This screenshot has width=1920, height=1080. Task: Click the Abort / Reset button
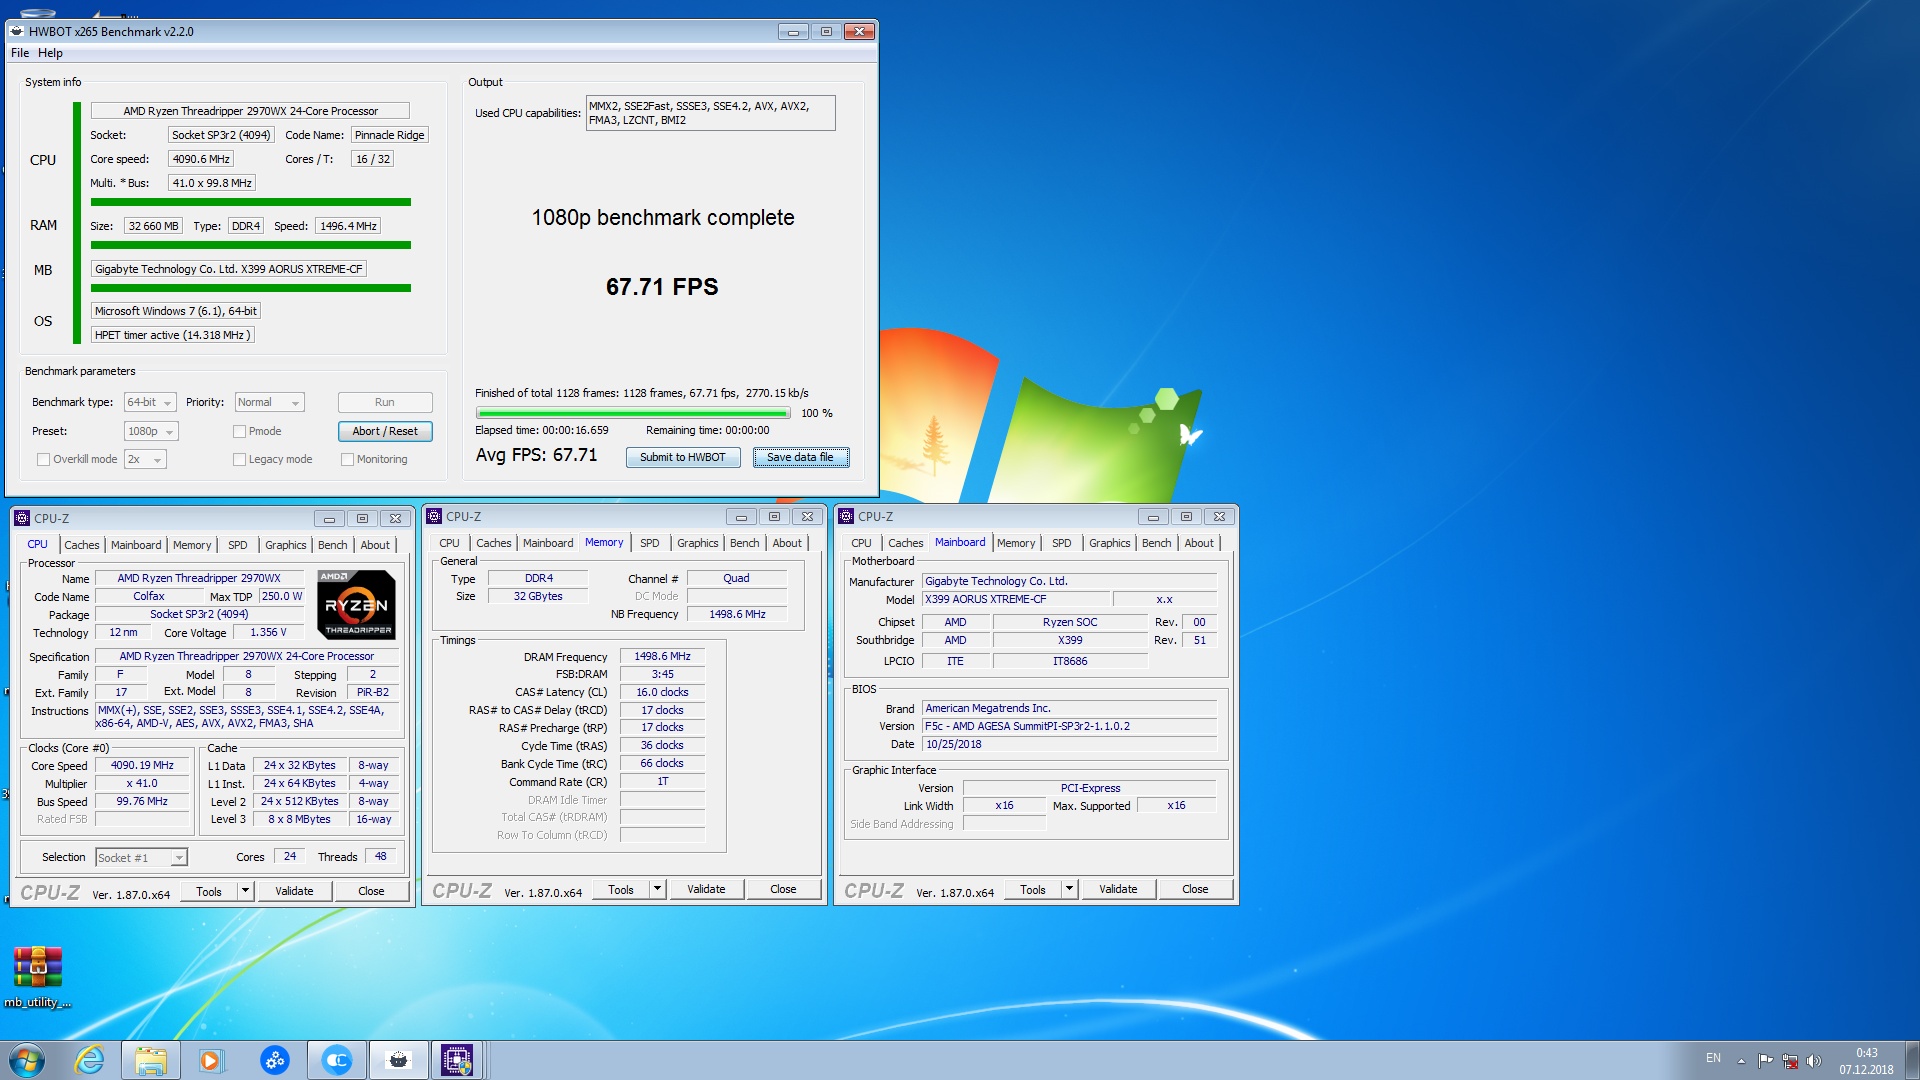click(x=385, y=432)
